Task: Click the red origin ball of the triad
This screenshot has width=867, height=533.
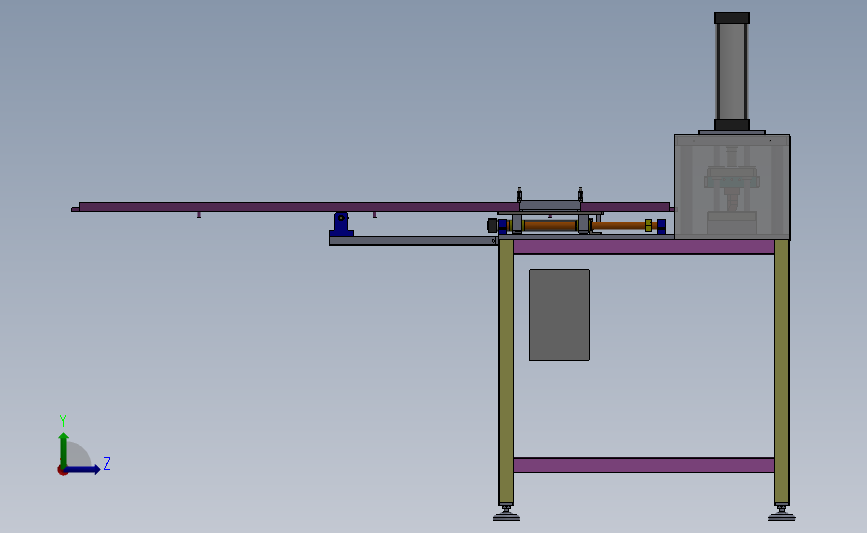Action: (x=62, y=471)
